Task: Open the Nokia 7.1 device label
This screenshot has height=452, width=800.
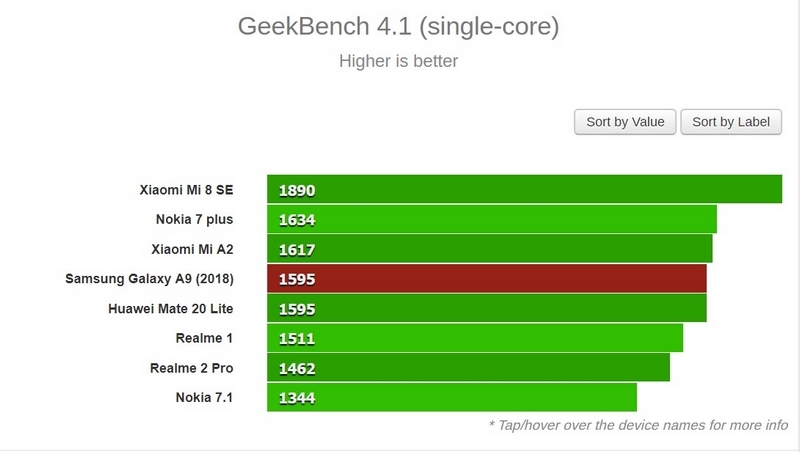Action: 204,397
